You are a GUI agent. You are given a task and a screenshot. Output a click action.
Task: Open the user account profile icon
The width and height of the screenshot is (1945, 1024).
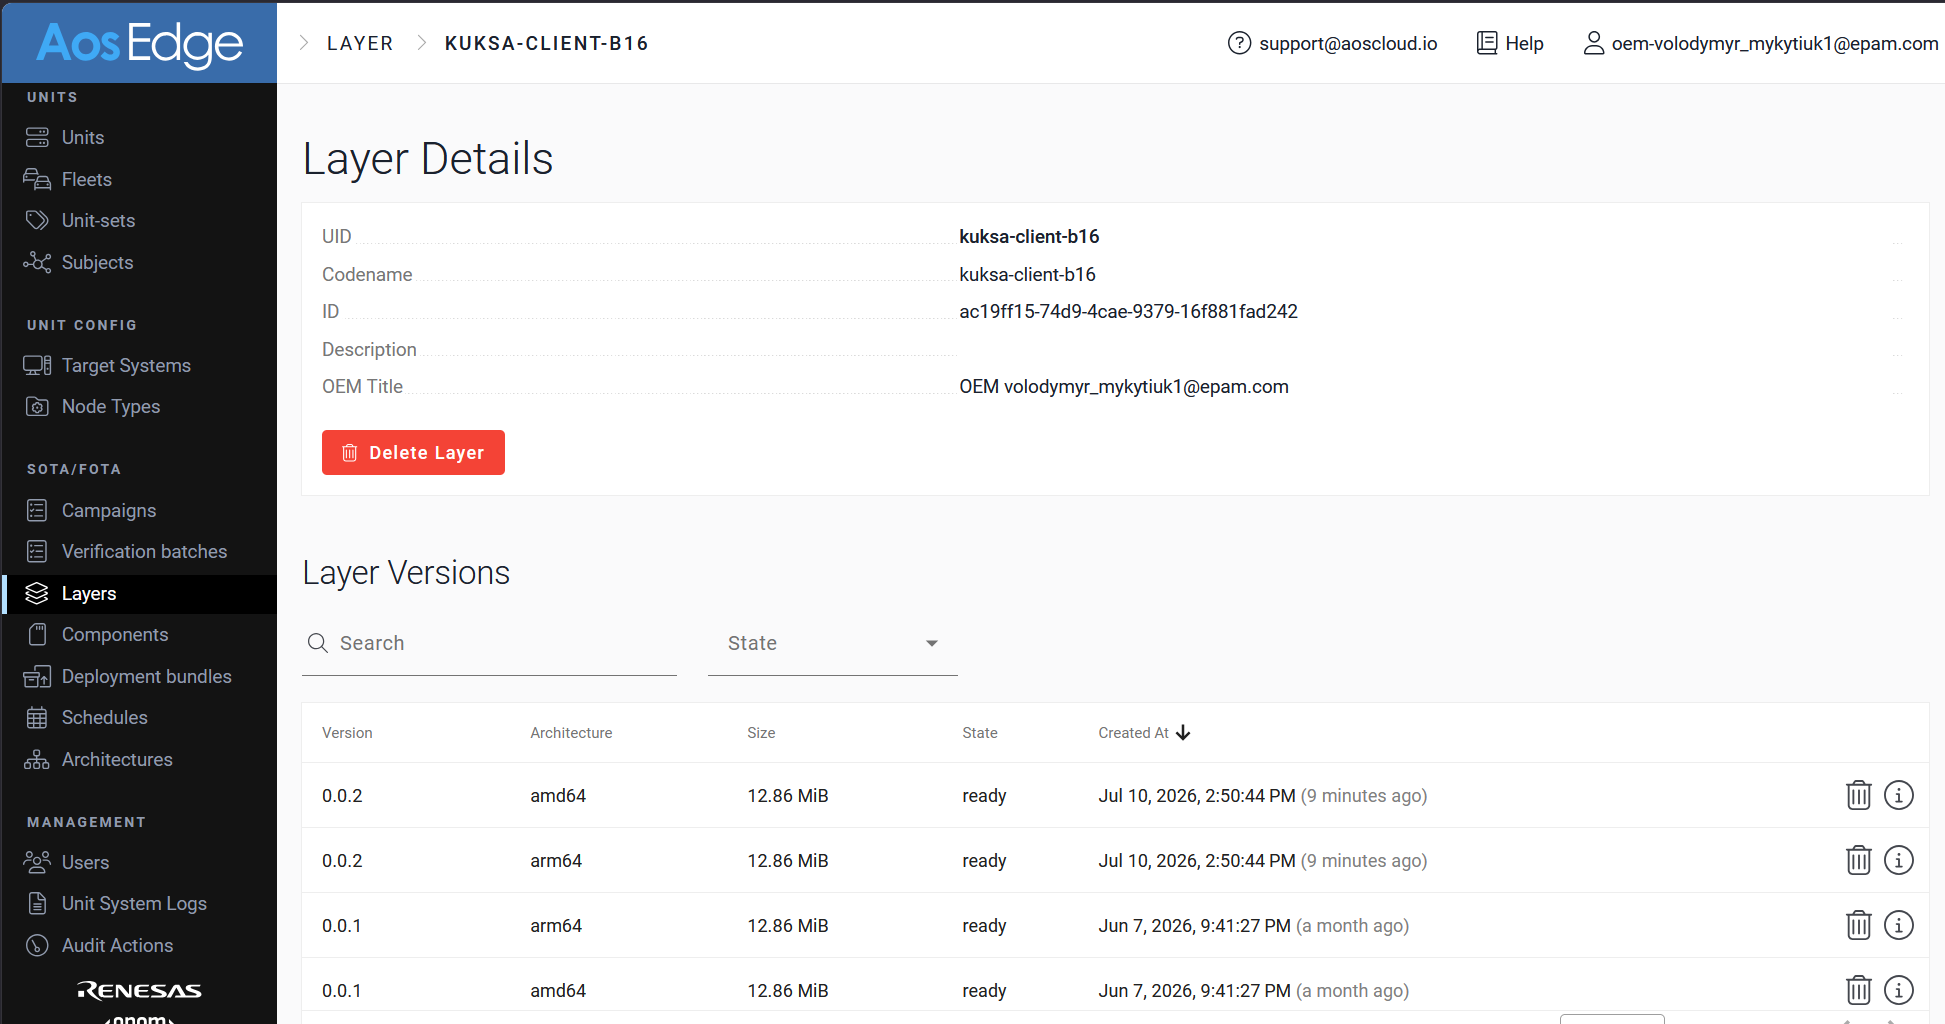coord(1593,43)
